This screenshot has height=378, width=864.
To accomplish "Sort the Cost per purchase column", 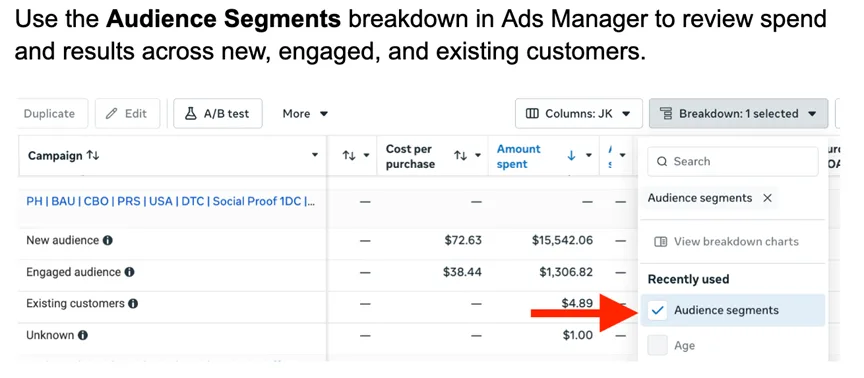I will click(x=460, y=156).
